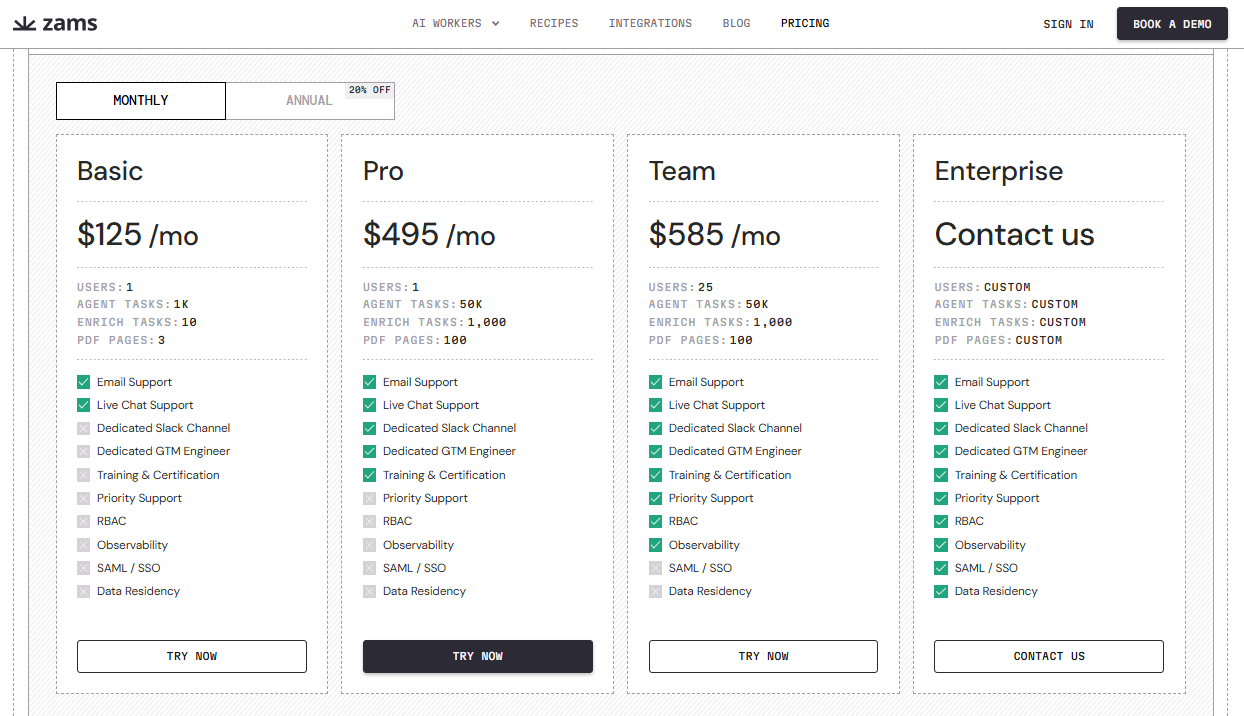Click Team plan 'USERS: 25' text
The image size is (1244, 716).
click(x=681, y=287)
